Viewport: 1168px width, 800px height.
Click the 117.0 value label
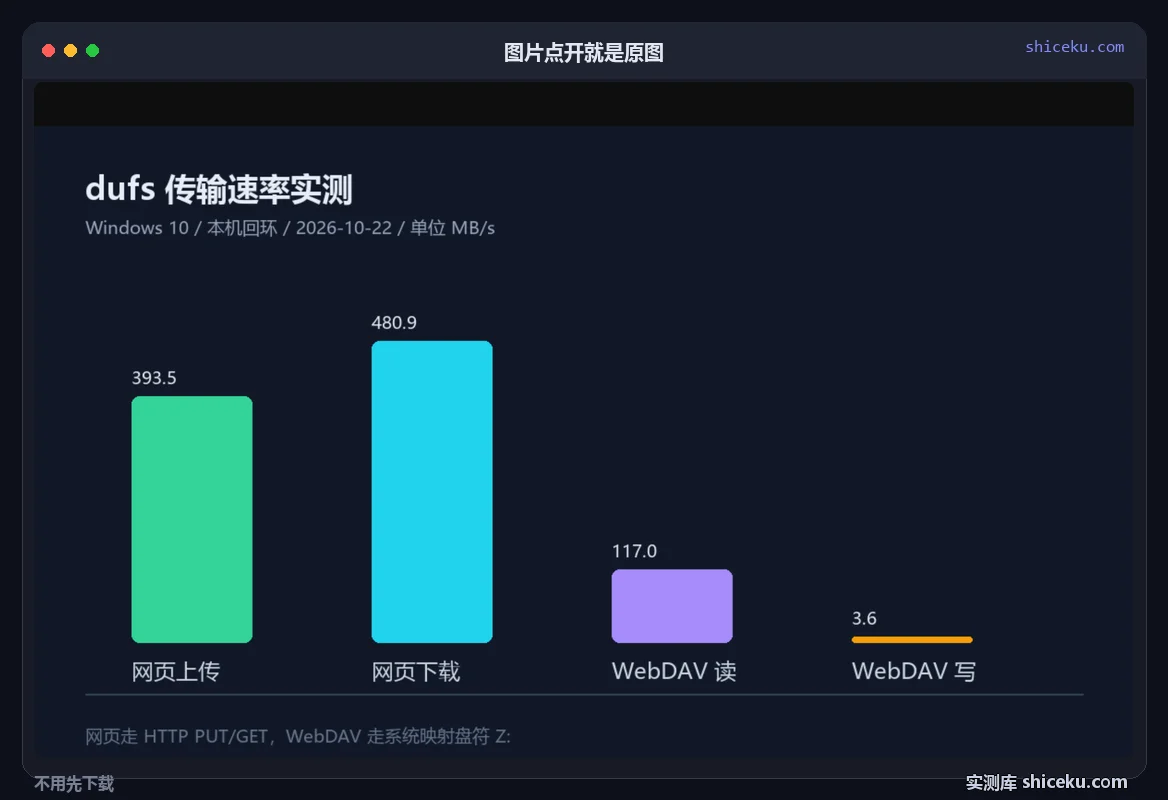click(635, 552)
